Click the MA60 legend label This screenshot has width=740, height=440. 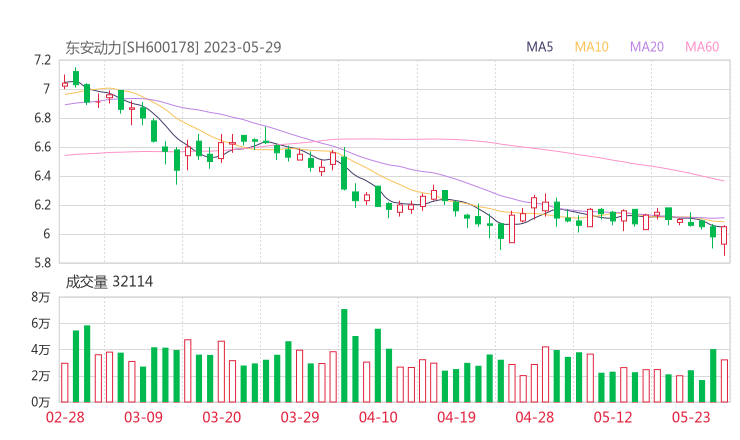pyautogui.click(x=702, y=47)
